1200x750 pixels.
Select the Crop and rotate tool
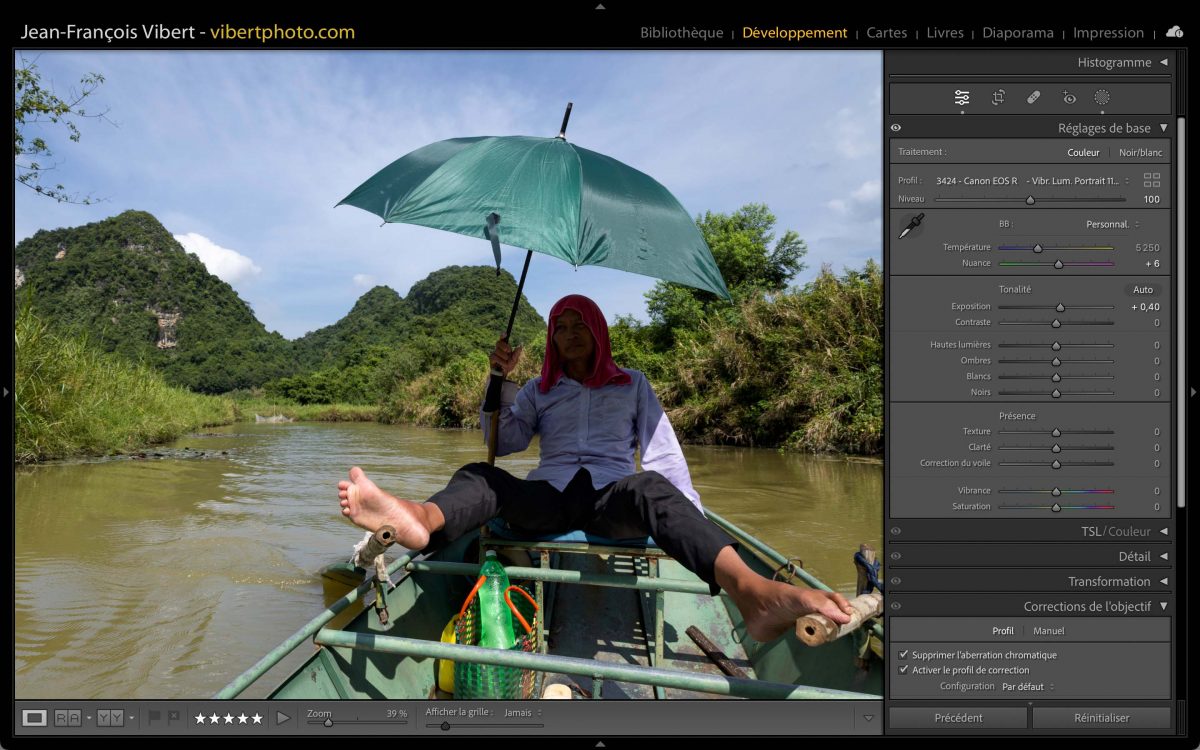pyautogui.click(x=998, y=97)
